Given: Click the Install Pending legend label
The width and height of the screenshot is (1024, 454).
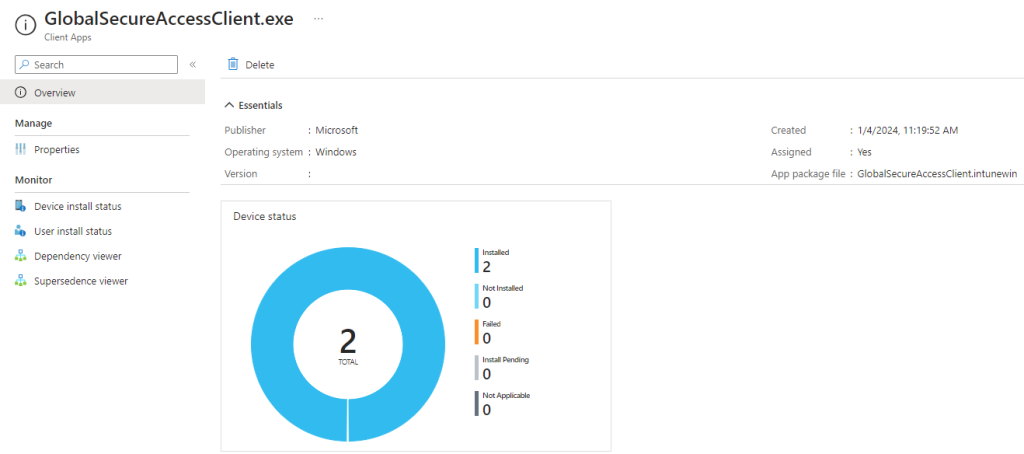Looking at the screenshot, I should click(x=505, y=359).
